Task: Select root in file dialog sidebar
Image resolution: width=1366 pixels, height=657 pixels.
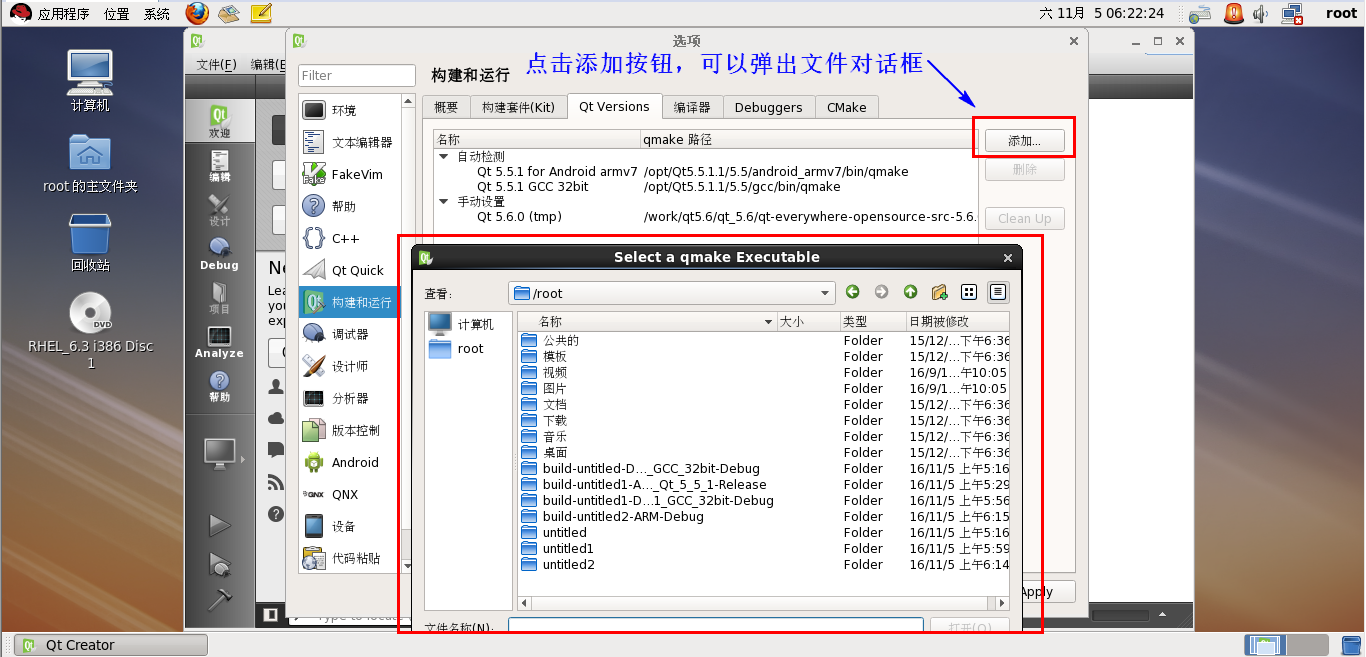Action: click(x=467, y=349)
